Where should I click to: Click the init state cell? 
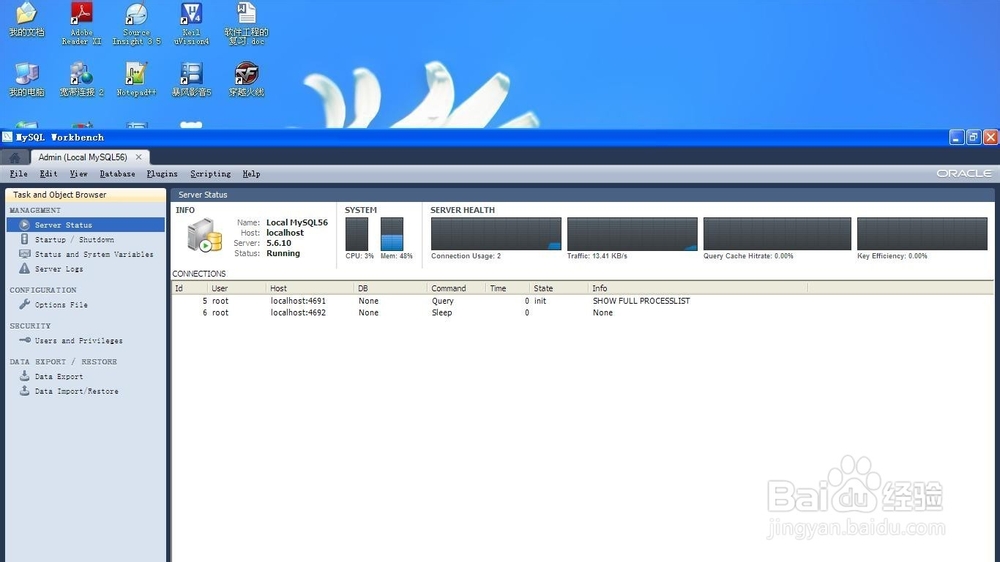click(540, 300)
